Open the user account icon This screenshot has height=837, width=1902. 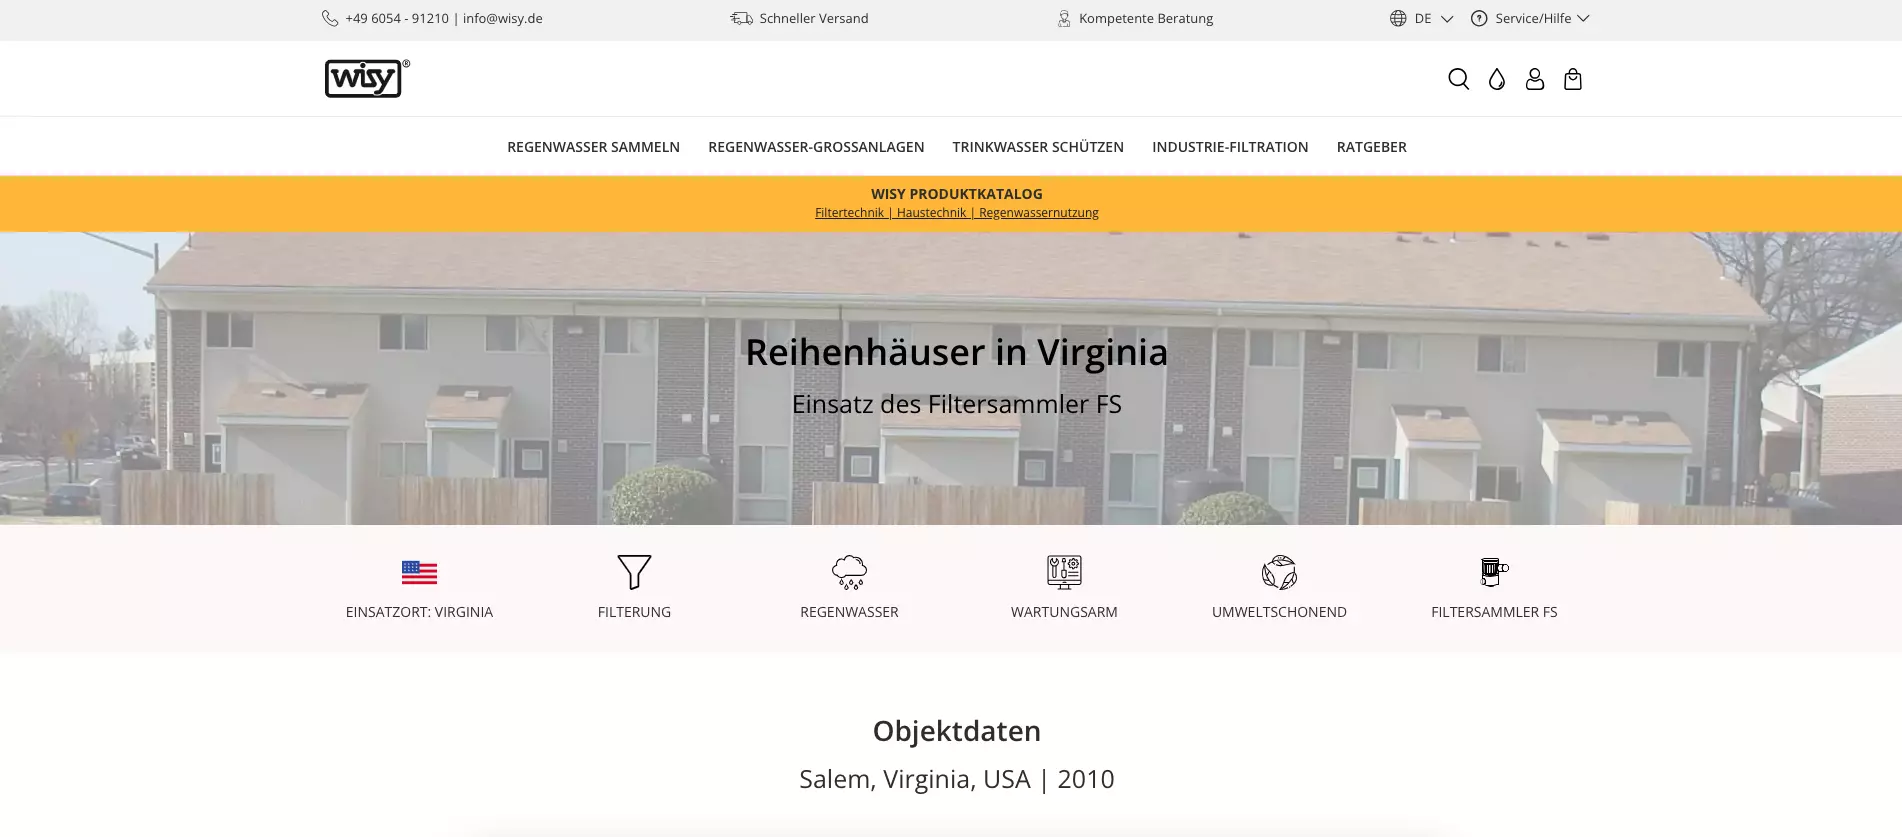click(1534, 79)
